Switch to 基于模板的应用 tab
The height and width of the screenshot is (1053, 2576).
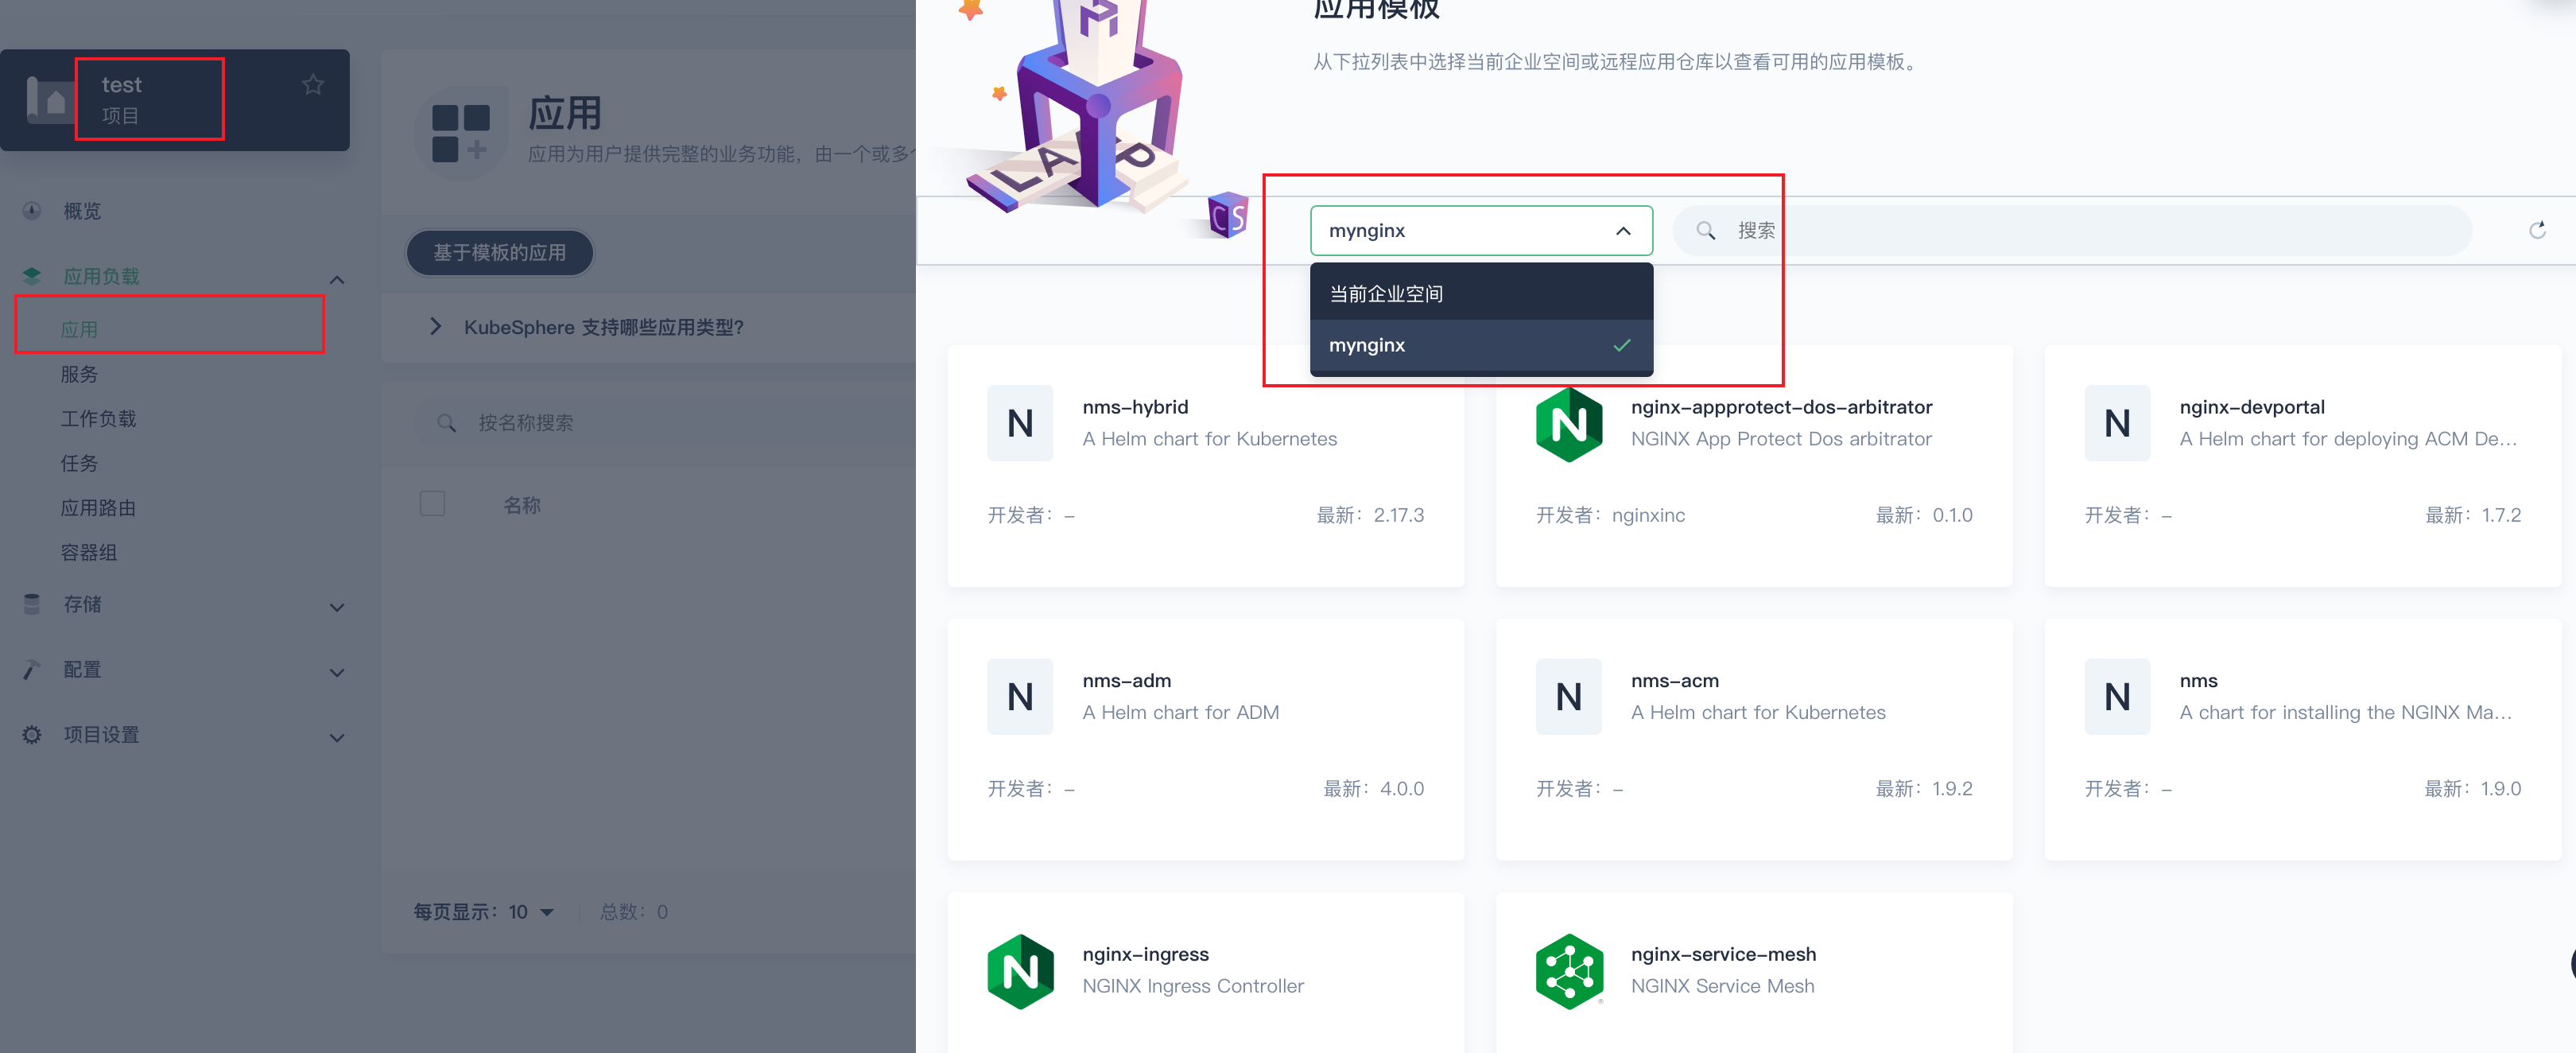point(499,253)
